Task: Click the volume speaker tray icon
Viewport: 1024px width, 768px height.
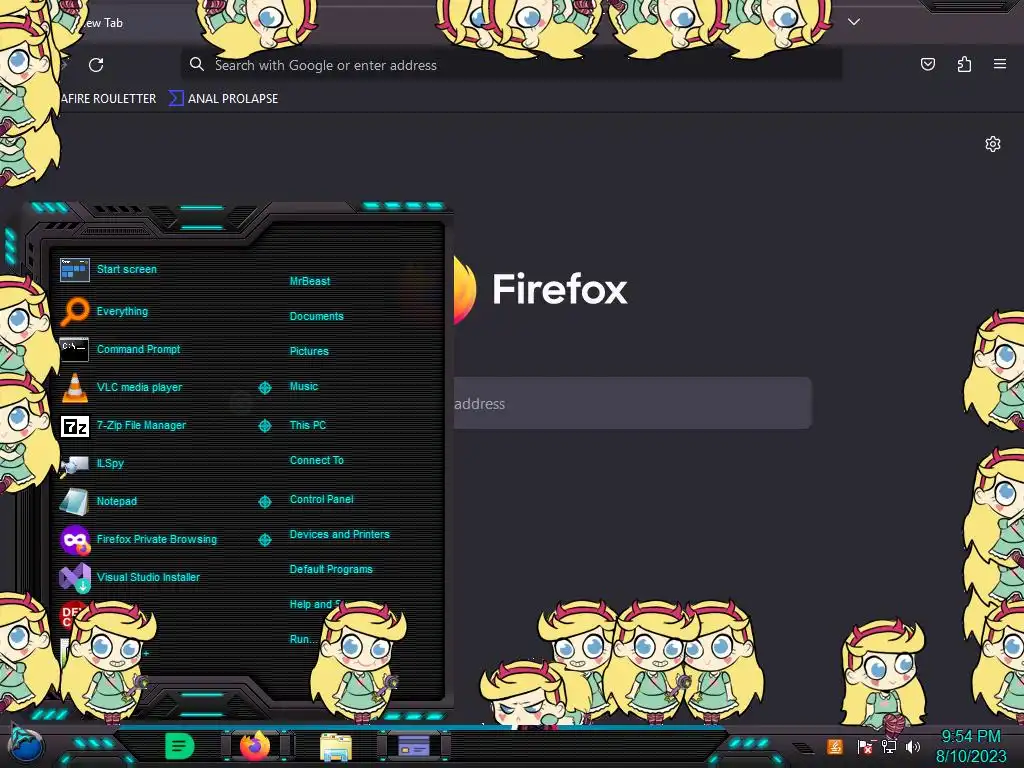Action: [913, 746]
